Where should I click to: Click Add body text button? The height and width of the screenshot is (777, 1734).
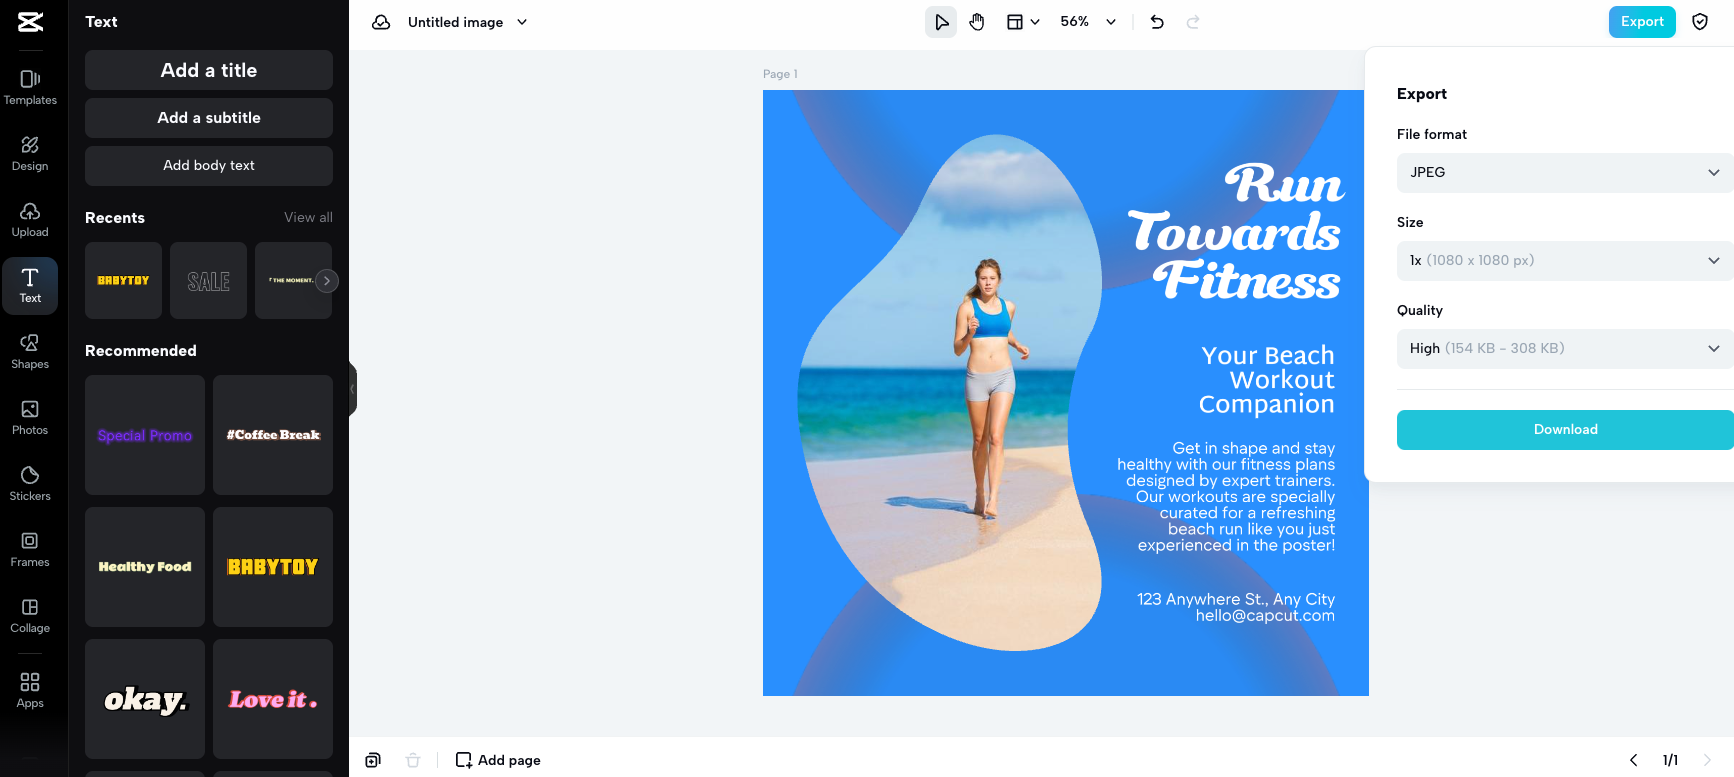pyautogui.click(x=209, y=166)
